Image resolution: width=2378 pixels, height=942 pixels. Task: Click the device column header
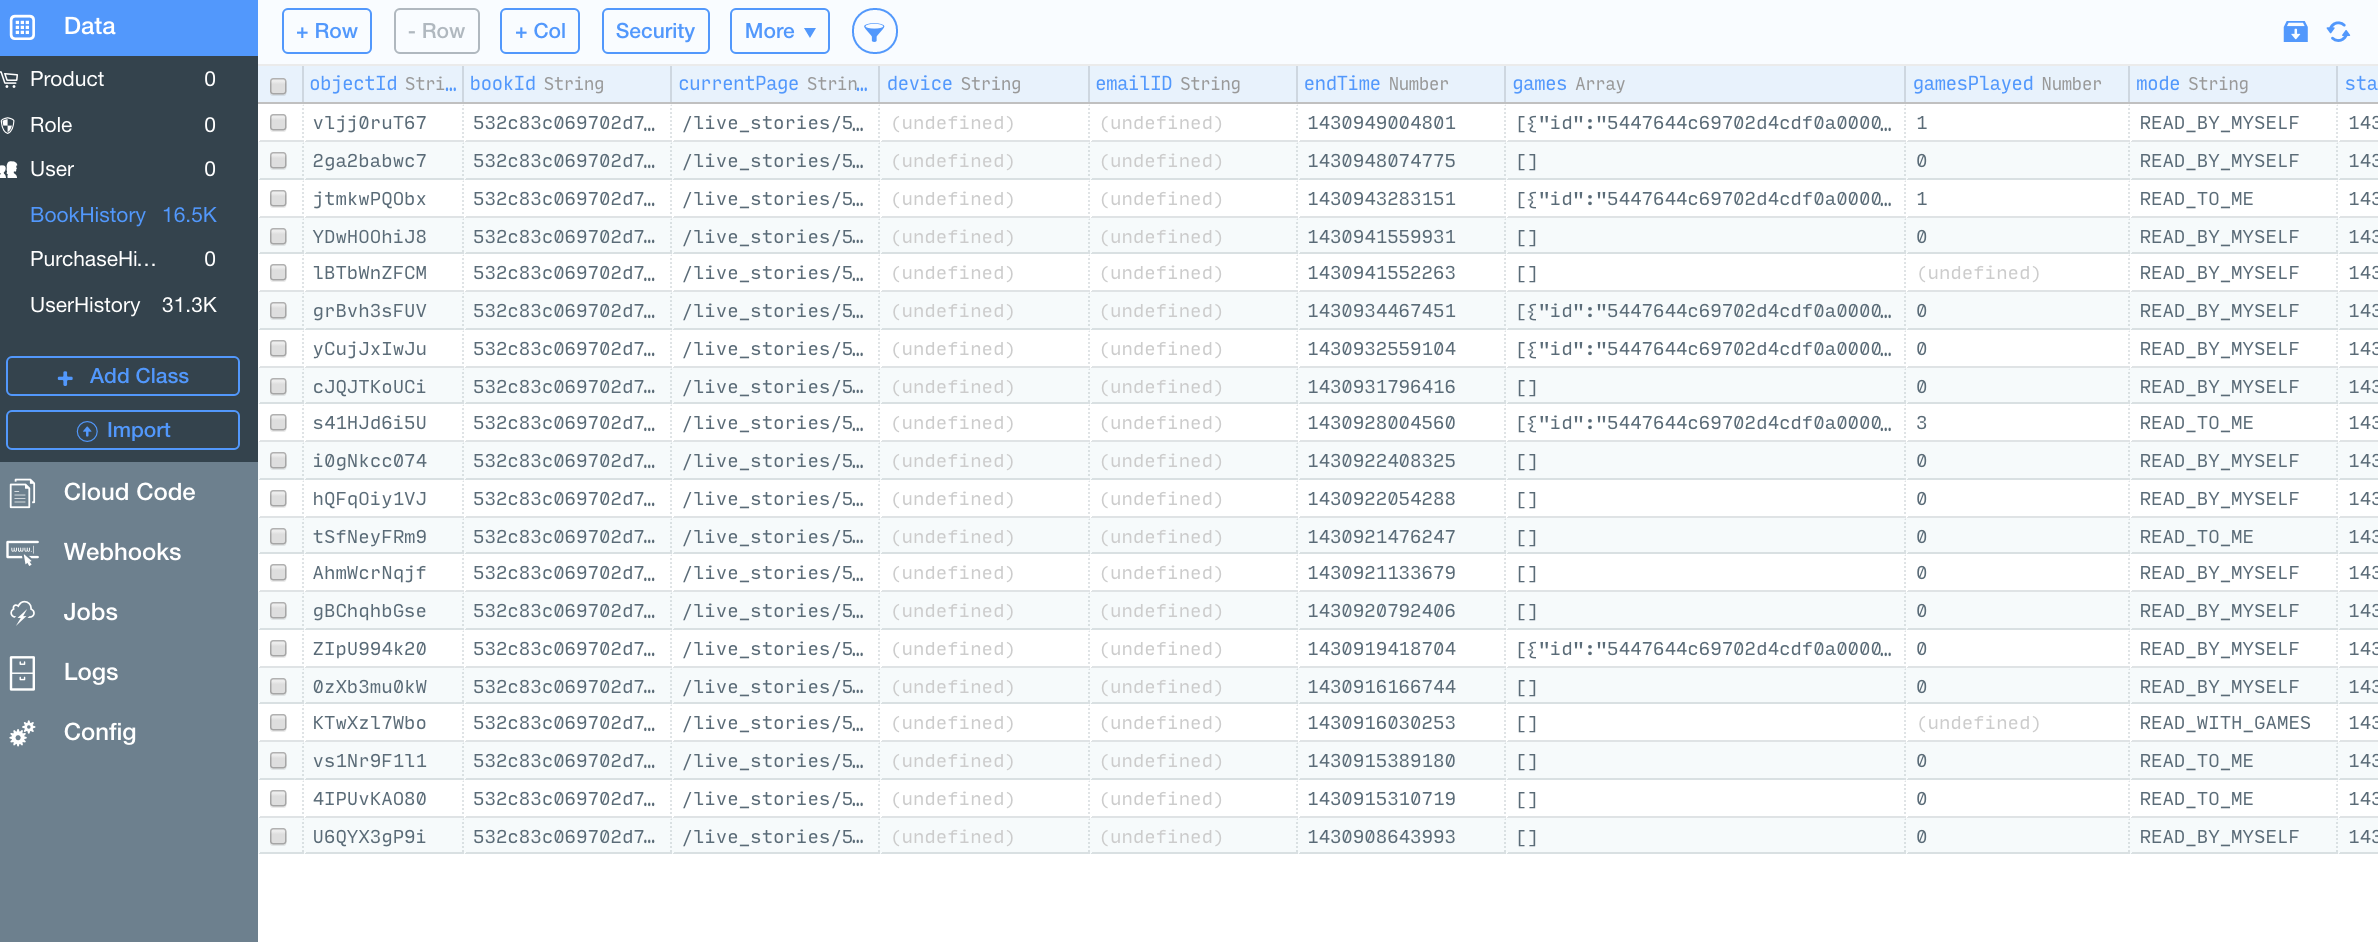coord(984,84)
